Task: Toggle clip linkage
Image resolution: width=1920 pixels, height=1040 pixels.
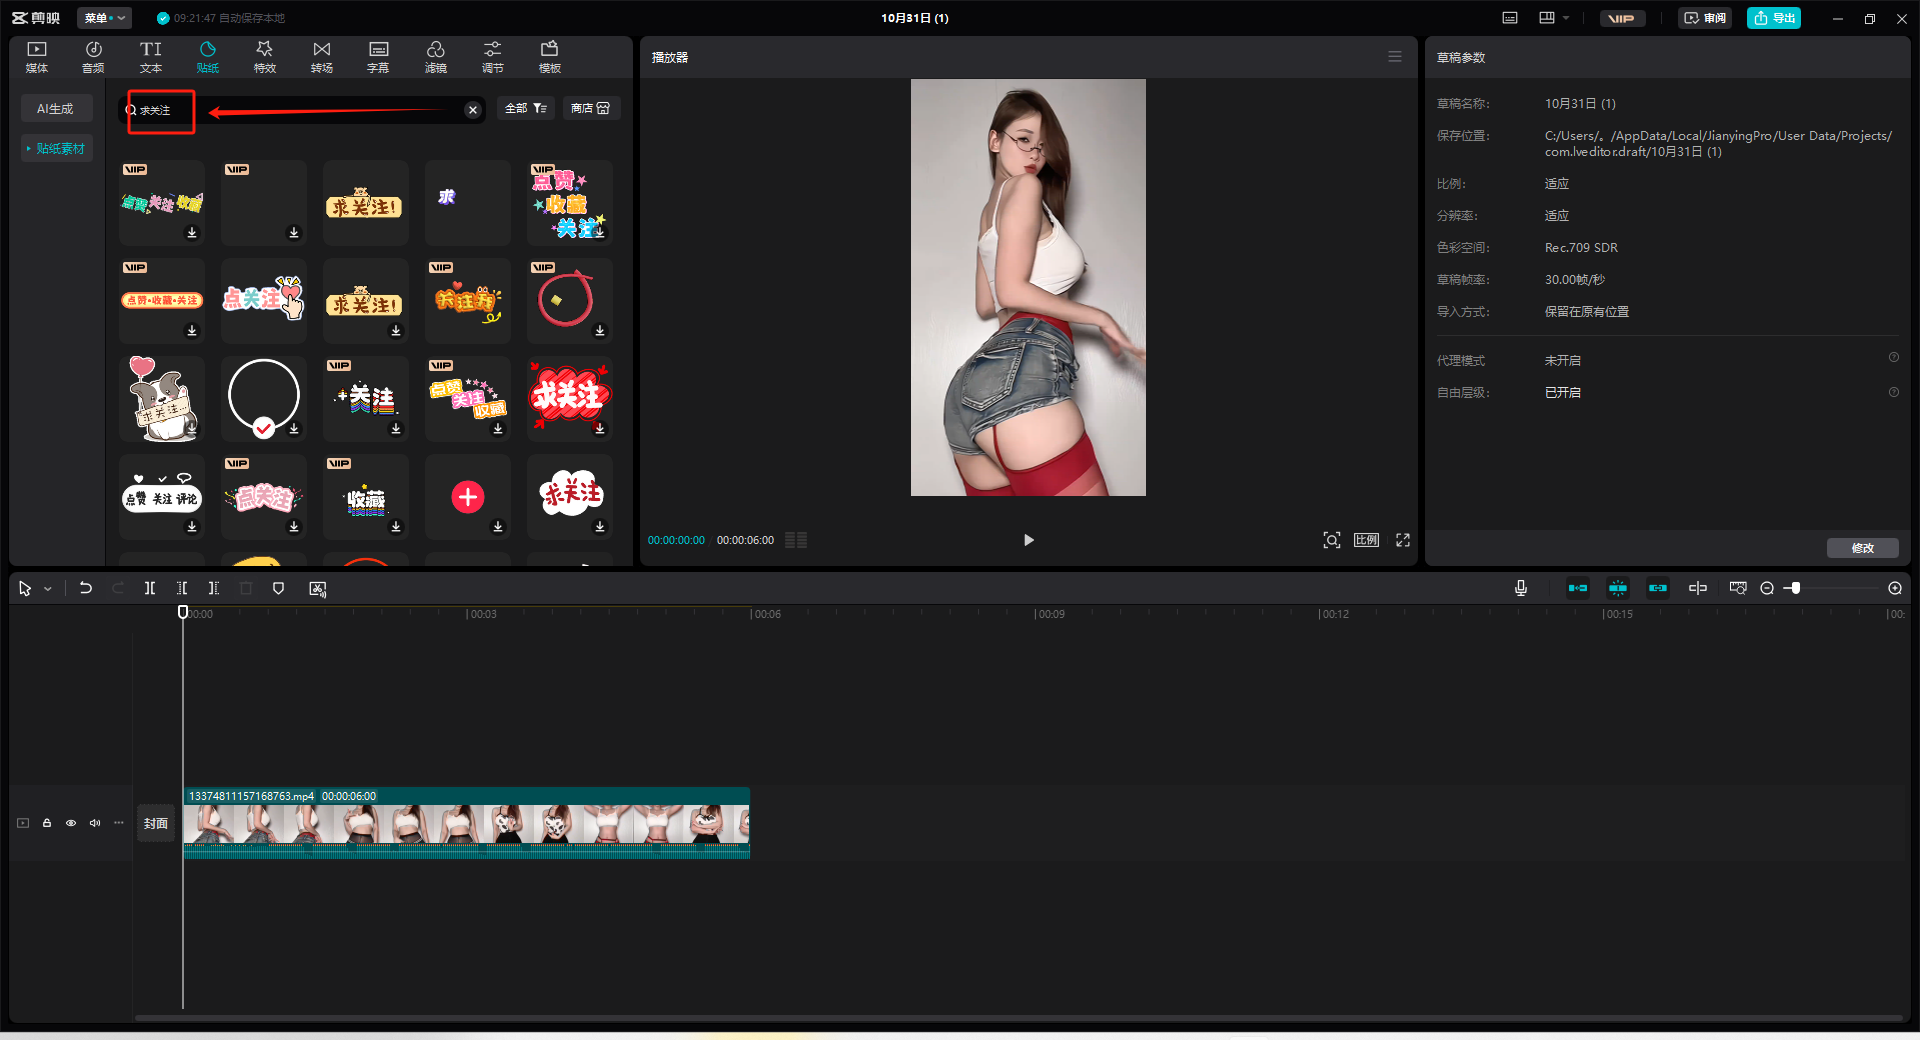Action: pyautogui.click(x=1658, y=588)
